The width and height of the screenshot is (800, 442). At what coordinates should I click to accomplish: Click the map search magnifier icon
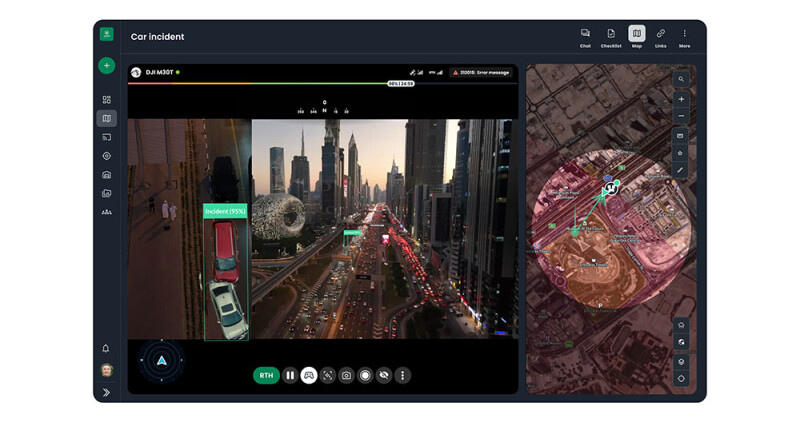coord(681,79)
